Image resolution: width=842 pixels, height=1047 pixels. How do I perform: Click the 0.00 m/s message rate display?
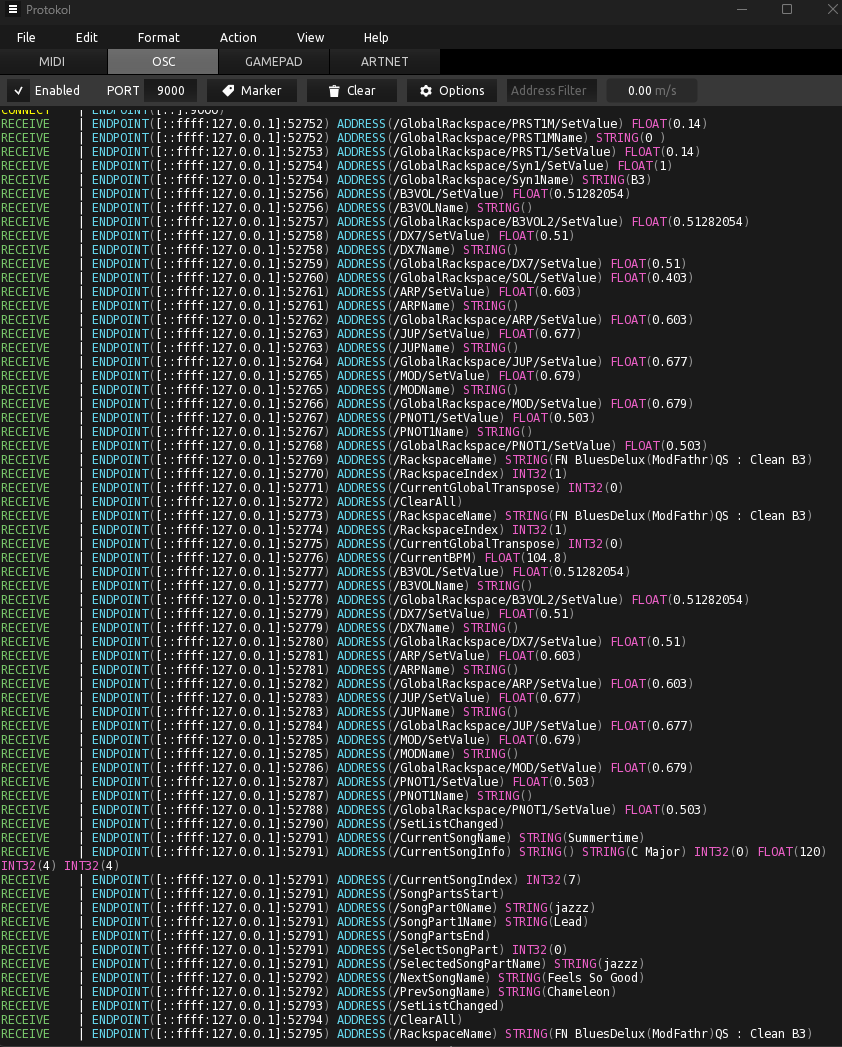pos(651,91)
